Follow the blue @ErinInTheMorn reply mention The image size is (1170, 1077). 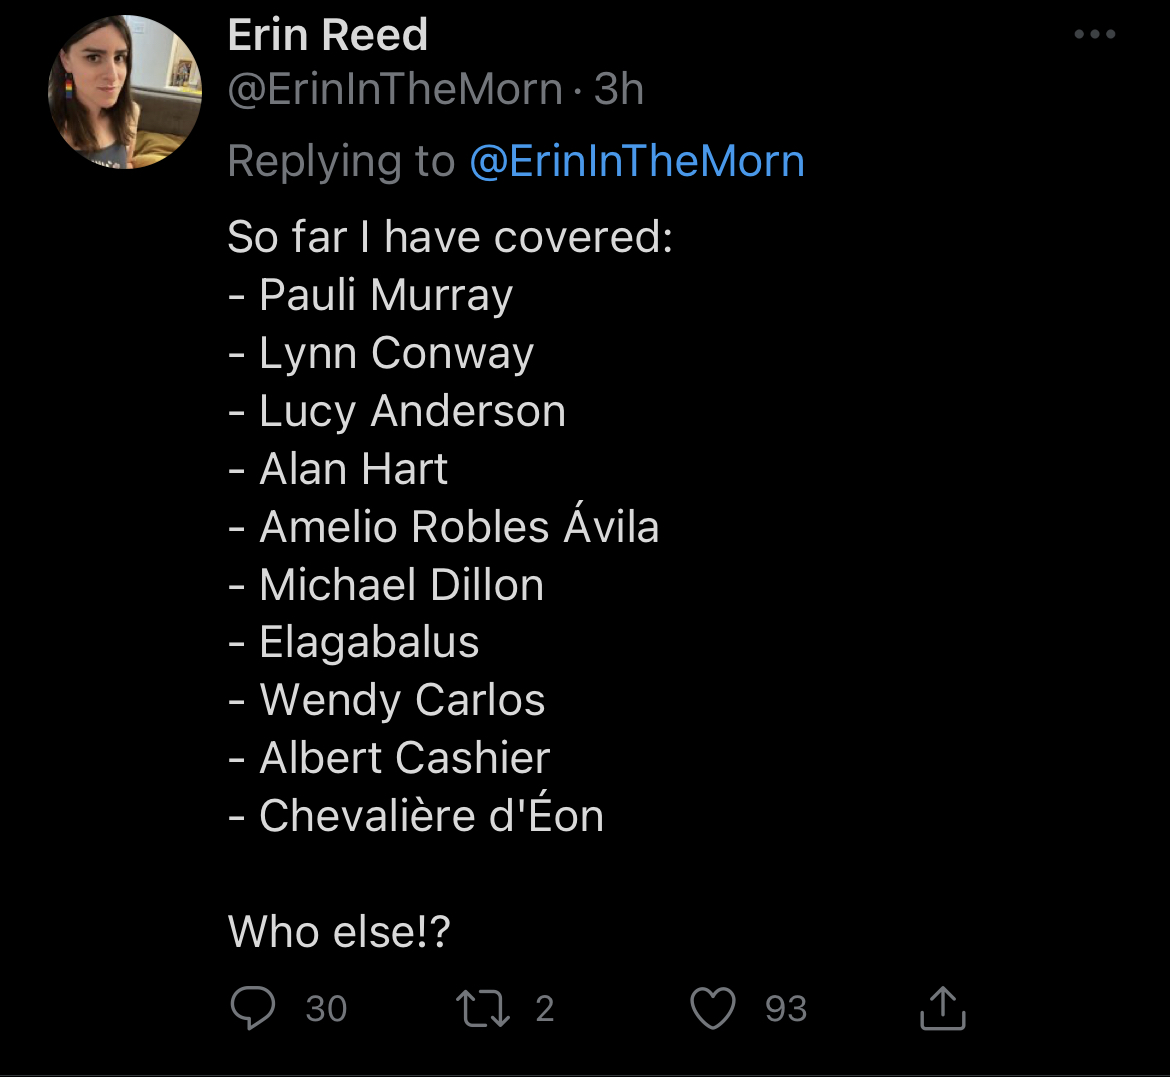click(637, 161)
